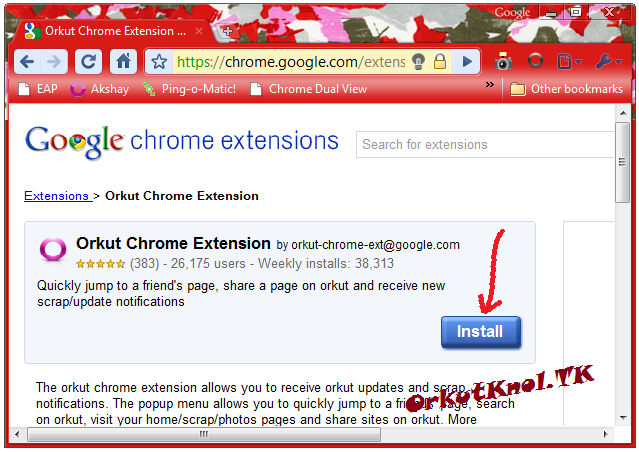
Task: Open the wrench tools menu
Action: [x=608, y=62]
